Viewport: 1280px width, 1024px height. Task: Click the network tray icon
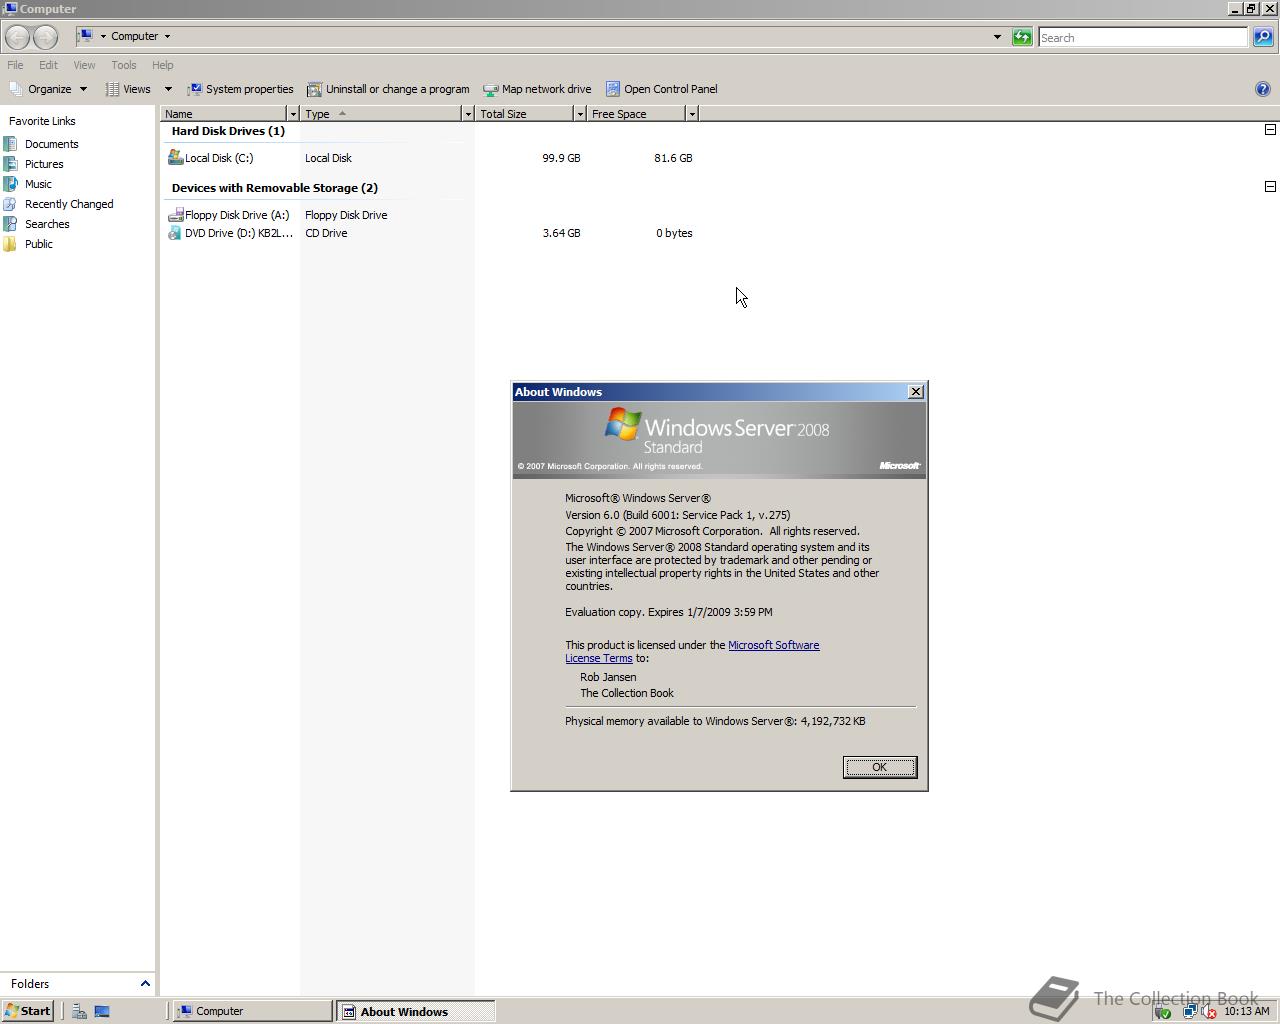[1189, 1011]
